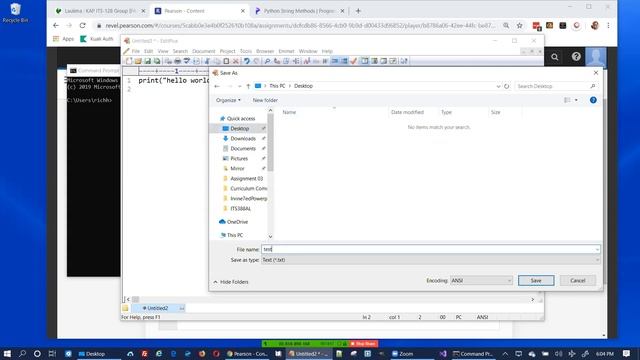640x360 pixels.
Task: Open Window menu in EditPlus
Action: tap(308, 51)
